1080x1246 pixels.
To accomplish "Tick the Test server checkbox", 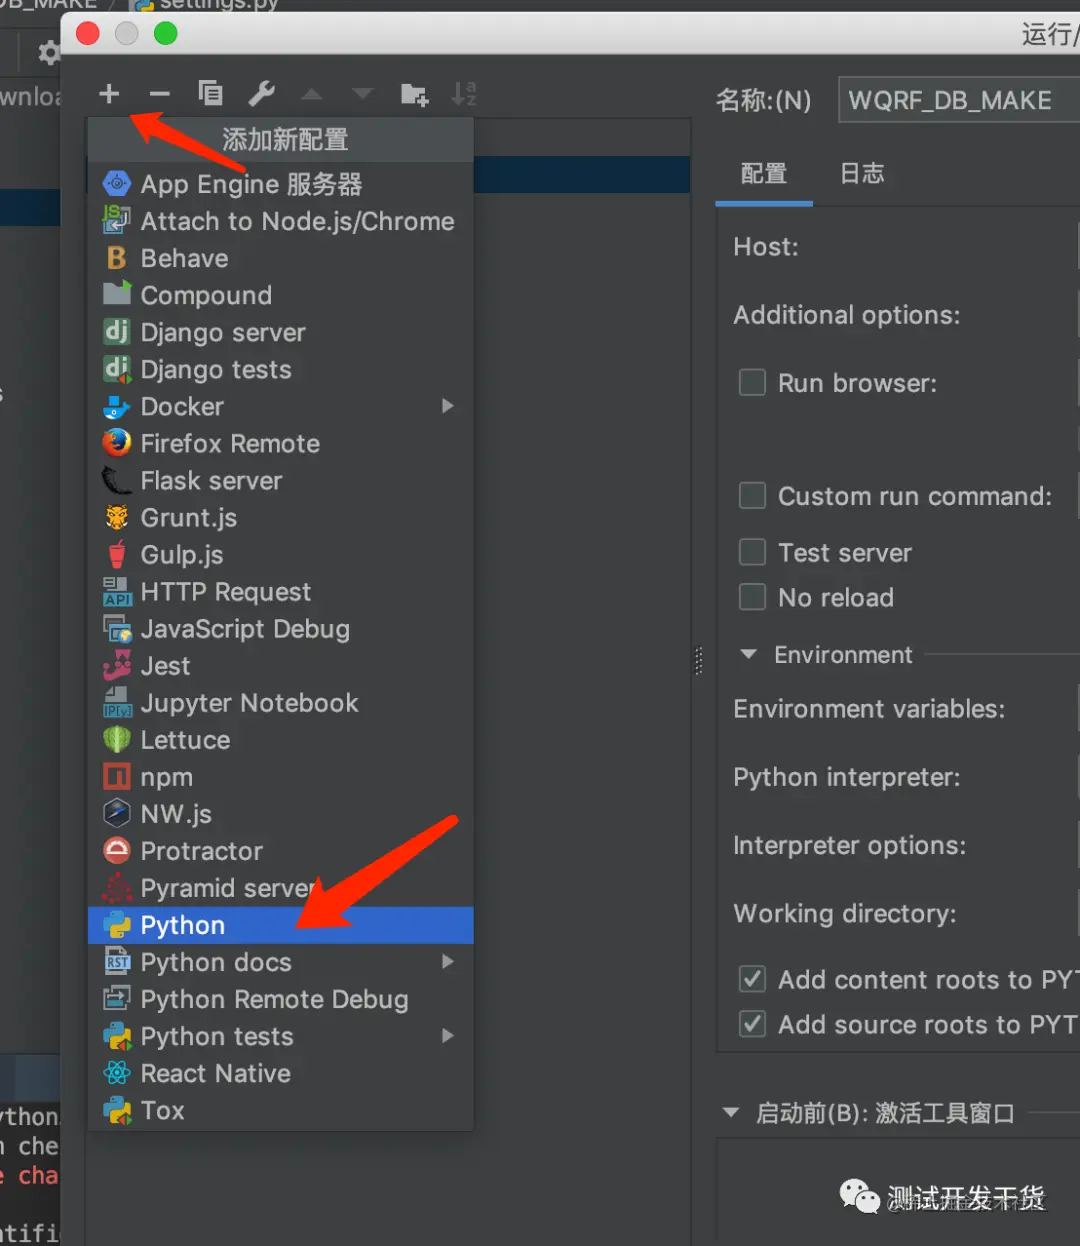I will point(752,552).
